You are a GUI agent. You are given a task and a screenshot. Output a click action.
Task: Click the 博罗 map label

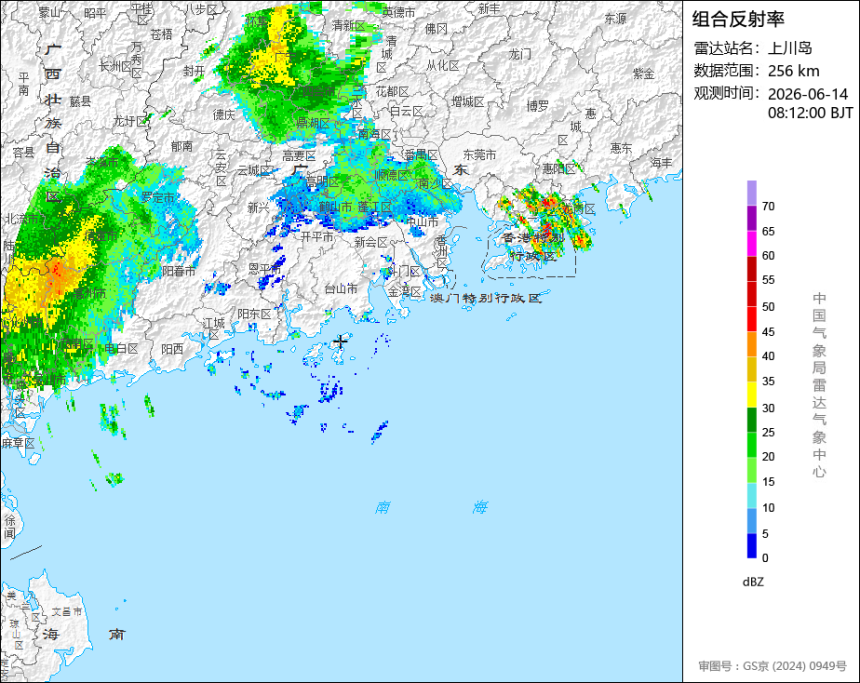538,106
